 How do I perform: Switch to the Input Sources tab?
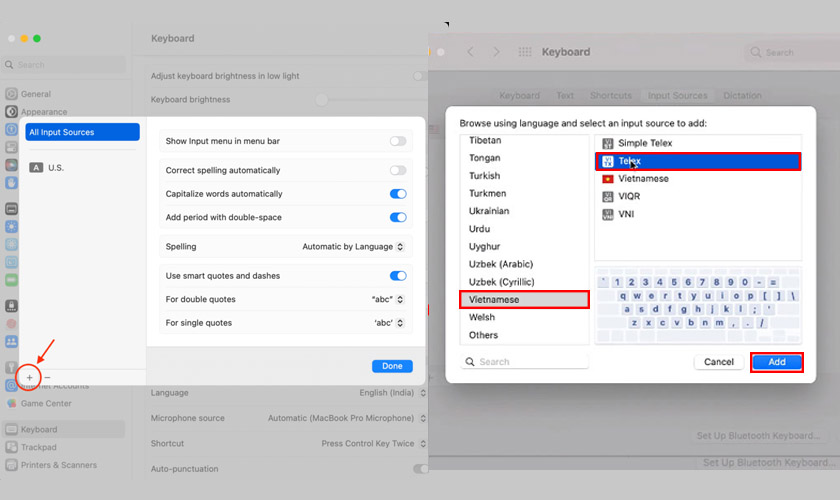pyautogui.click(x=678, y=95)
